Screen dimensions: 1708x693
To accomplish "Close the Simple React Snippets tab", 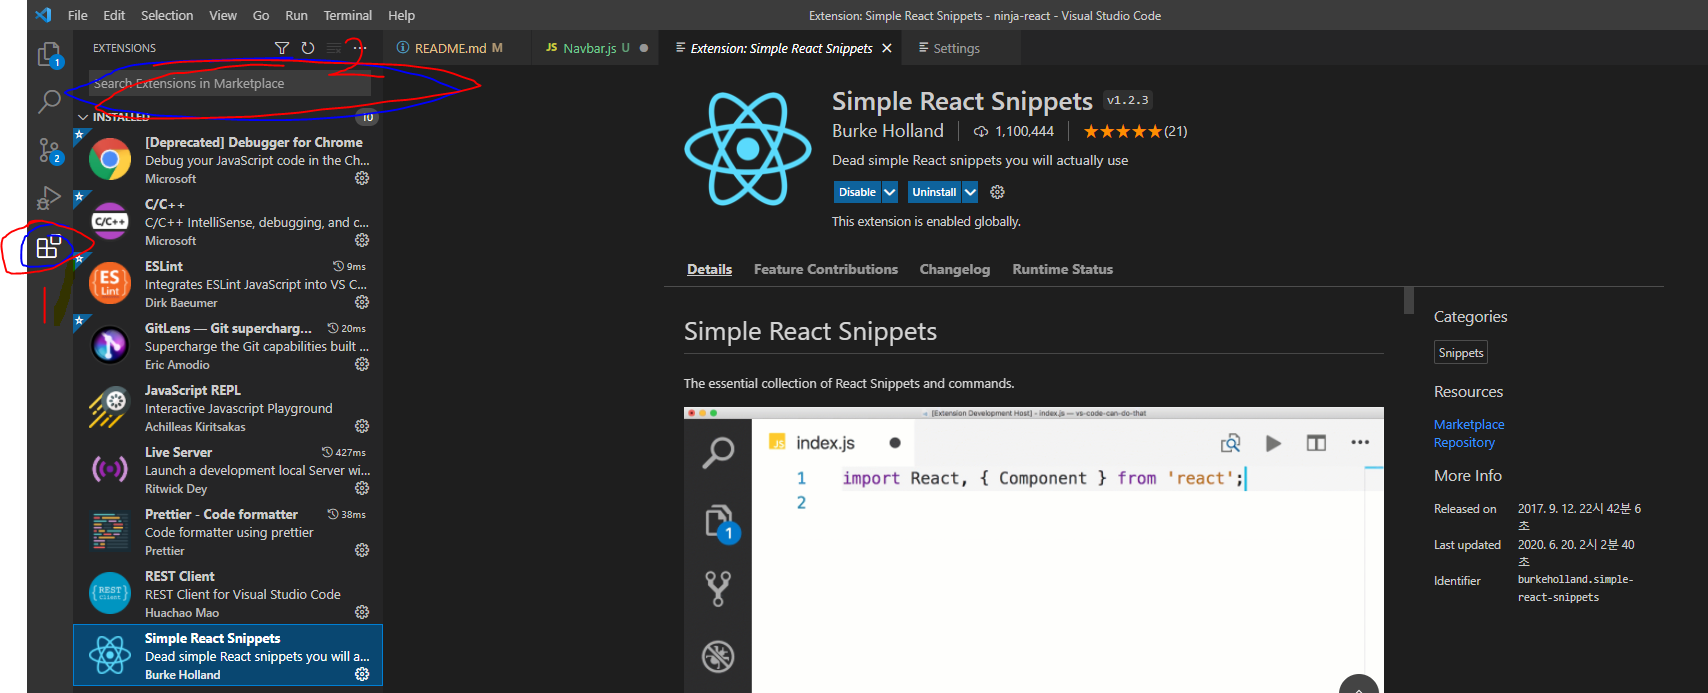I will pos(887,48).
